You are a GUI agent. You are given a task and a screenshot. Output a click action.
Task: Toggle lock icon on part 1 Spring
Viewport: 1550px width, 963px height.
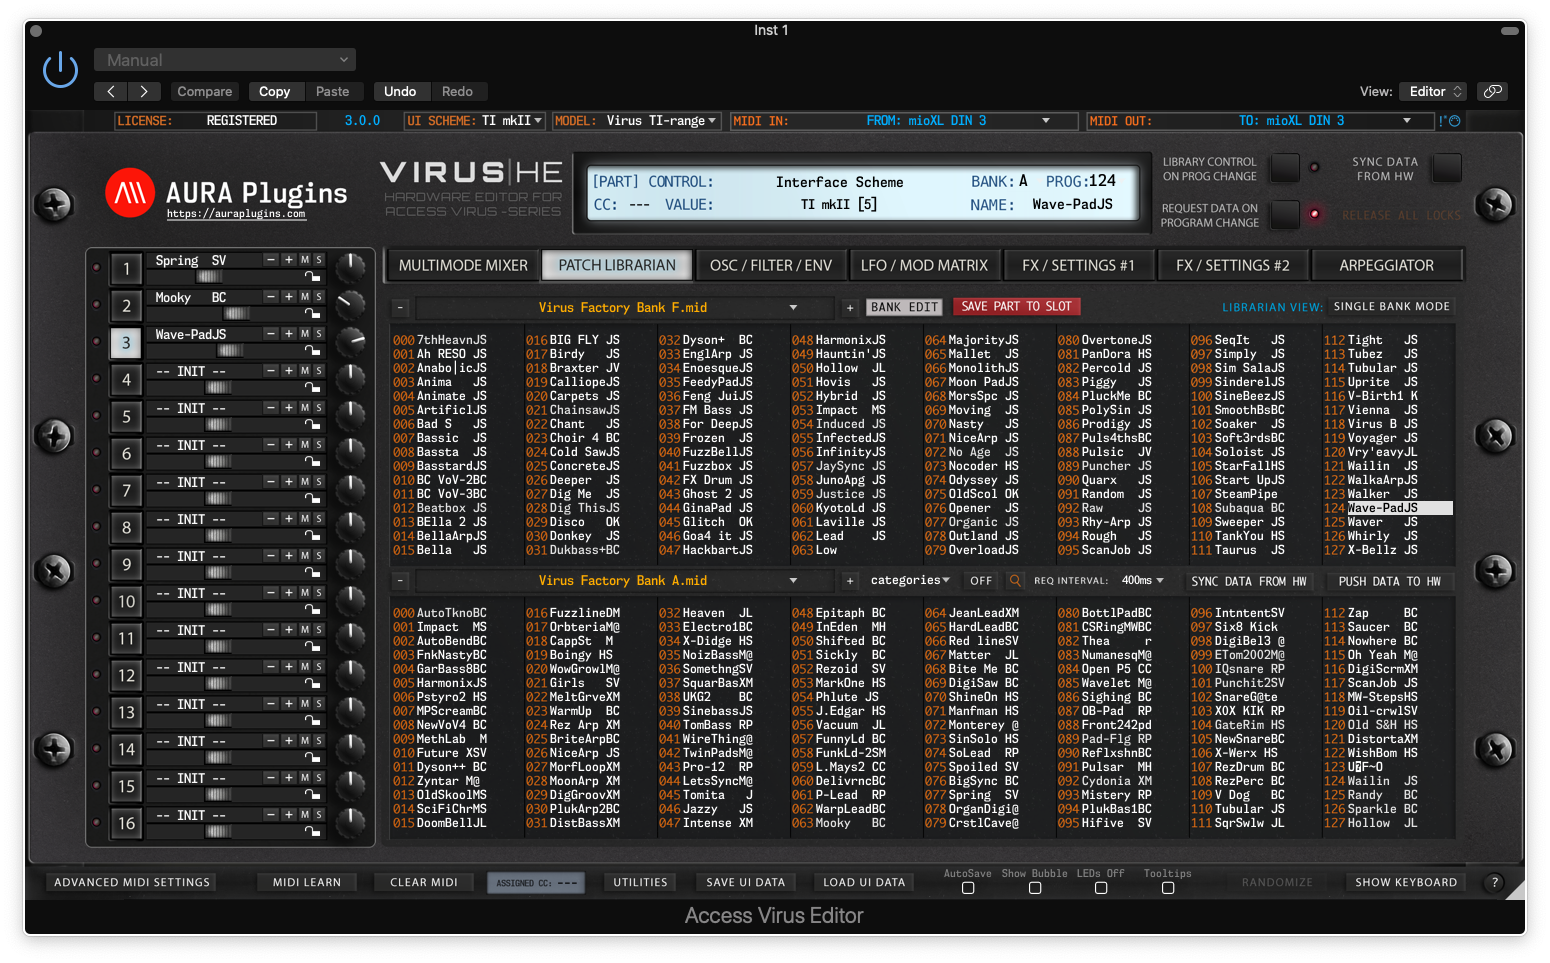coord(313,277)
